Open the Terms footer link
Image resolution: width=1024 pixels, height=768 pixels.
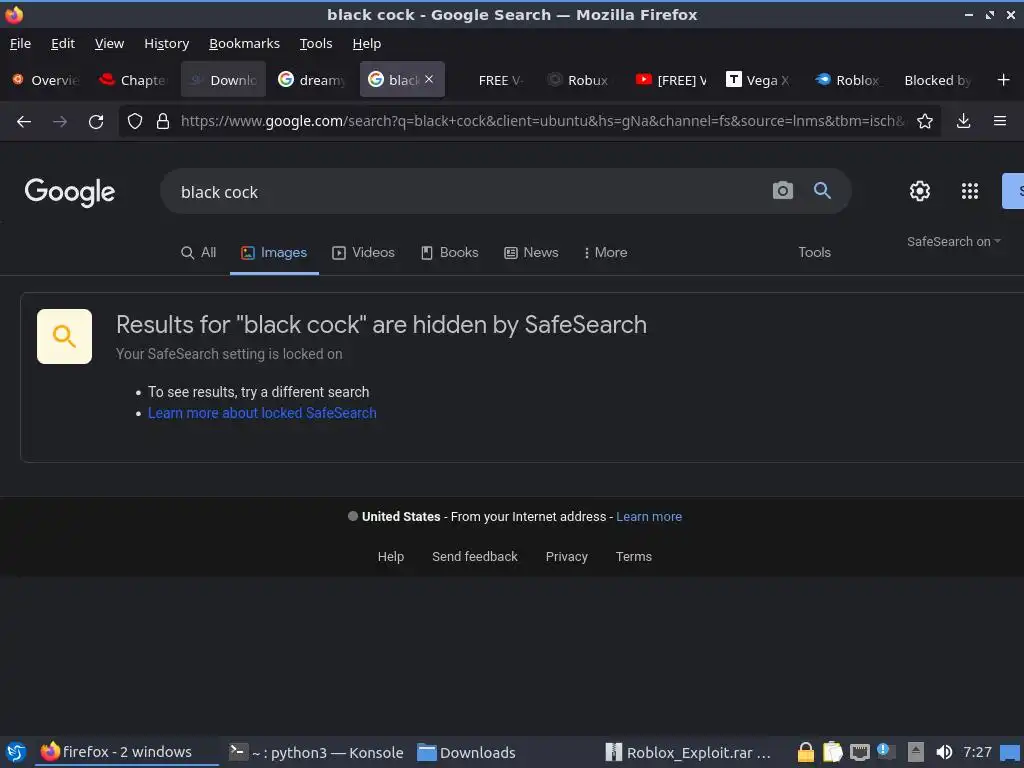pyautogui.click(x=633, y=556)
